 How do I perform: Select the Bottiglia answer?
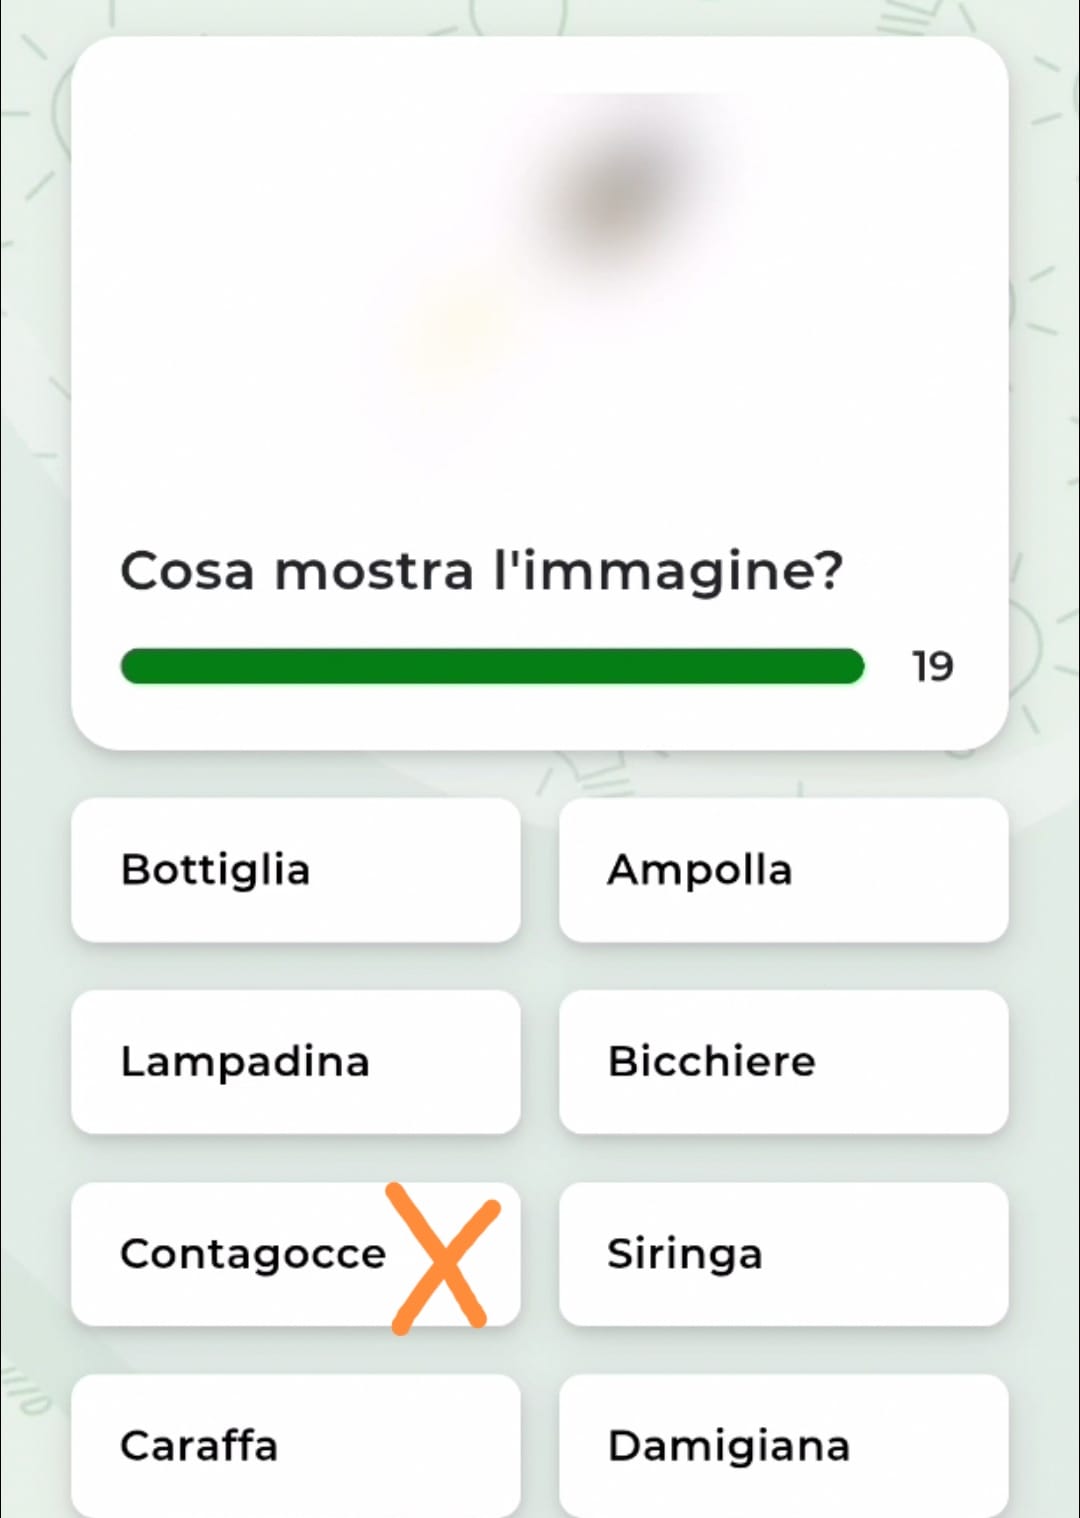tap(295, 870)
